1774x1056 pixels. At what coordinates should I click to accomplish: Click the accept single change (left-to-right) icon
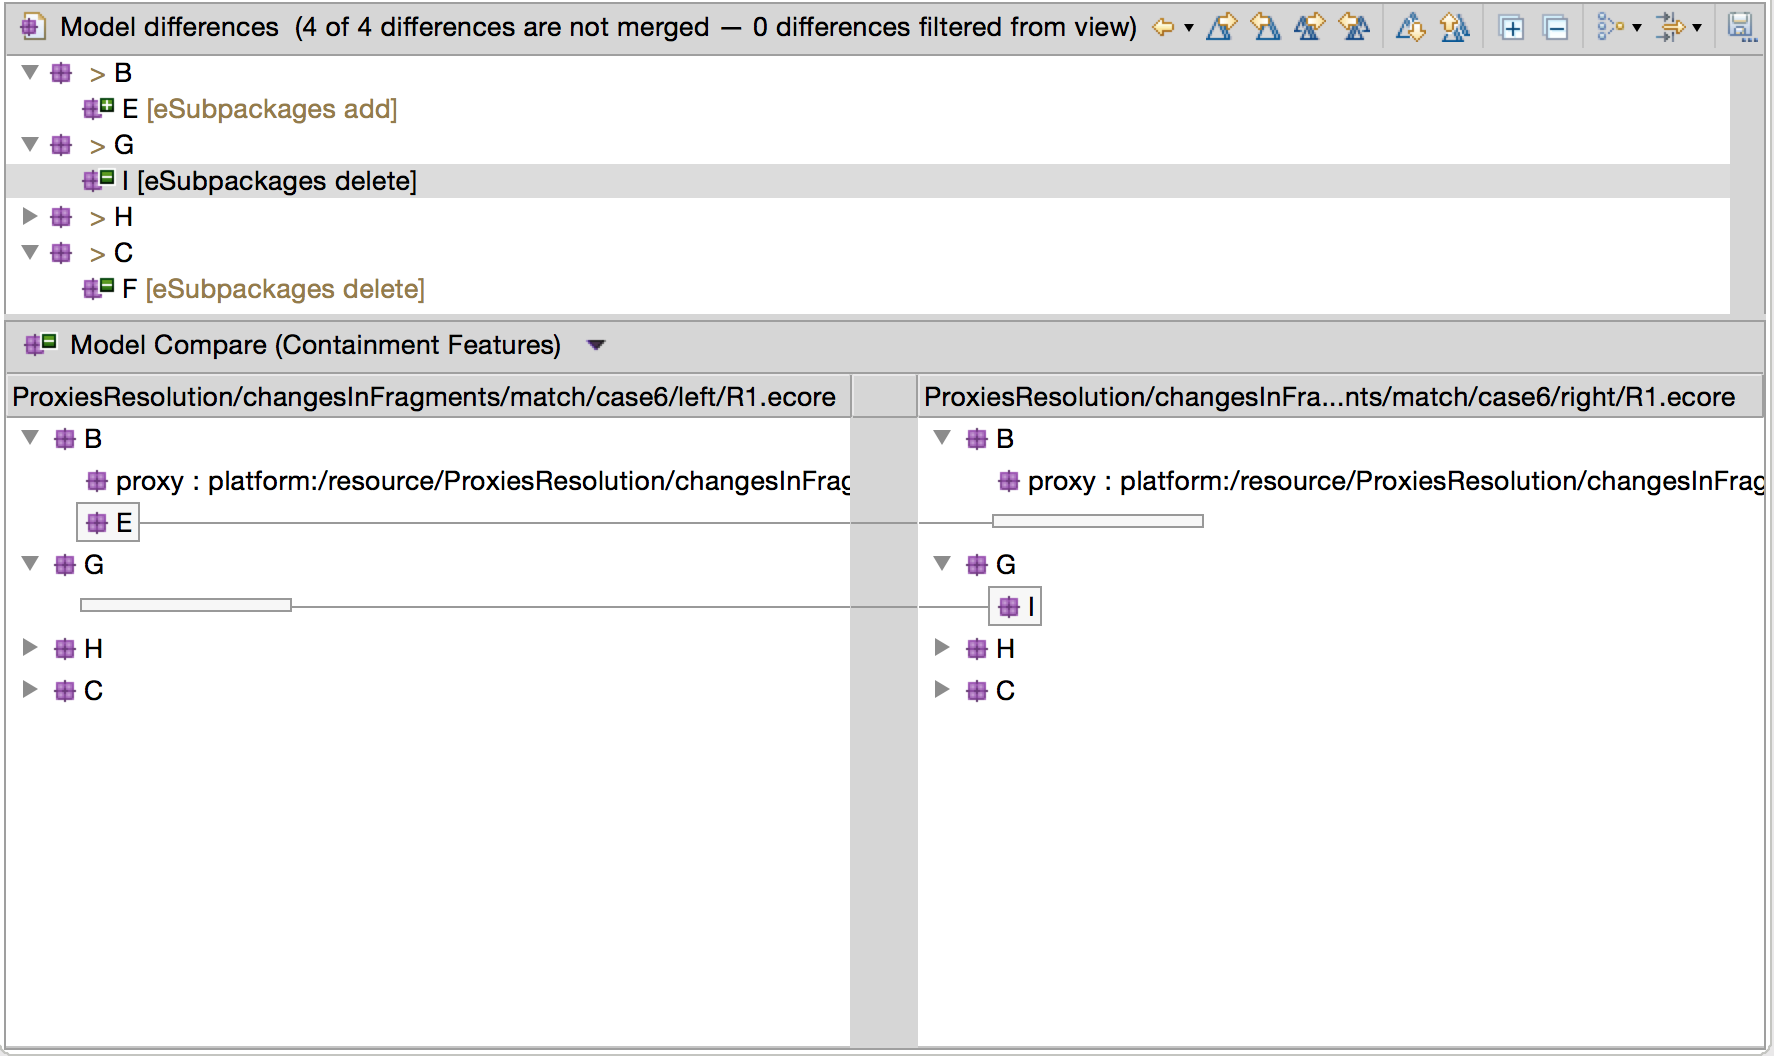1220,27
